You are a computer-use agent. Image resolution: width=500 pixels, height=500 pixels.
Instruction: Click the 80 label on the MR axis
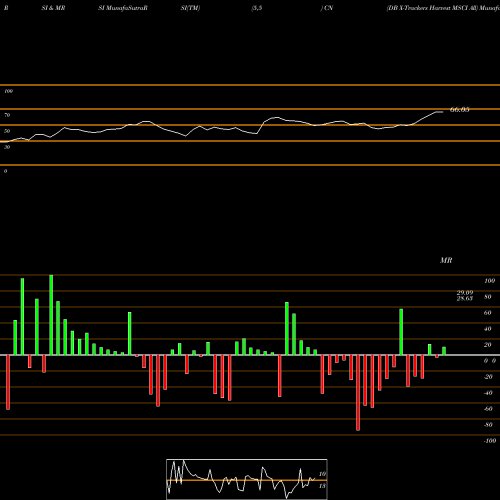tap(488, 297)
